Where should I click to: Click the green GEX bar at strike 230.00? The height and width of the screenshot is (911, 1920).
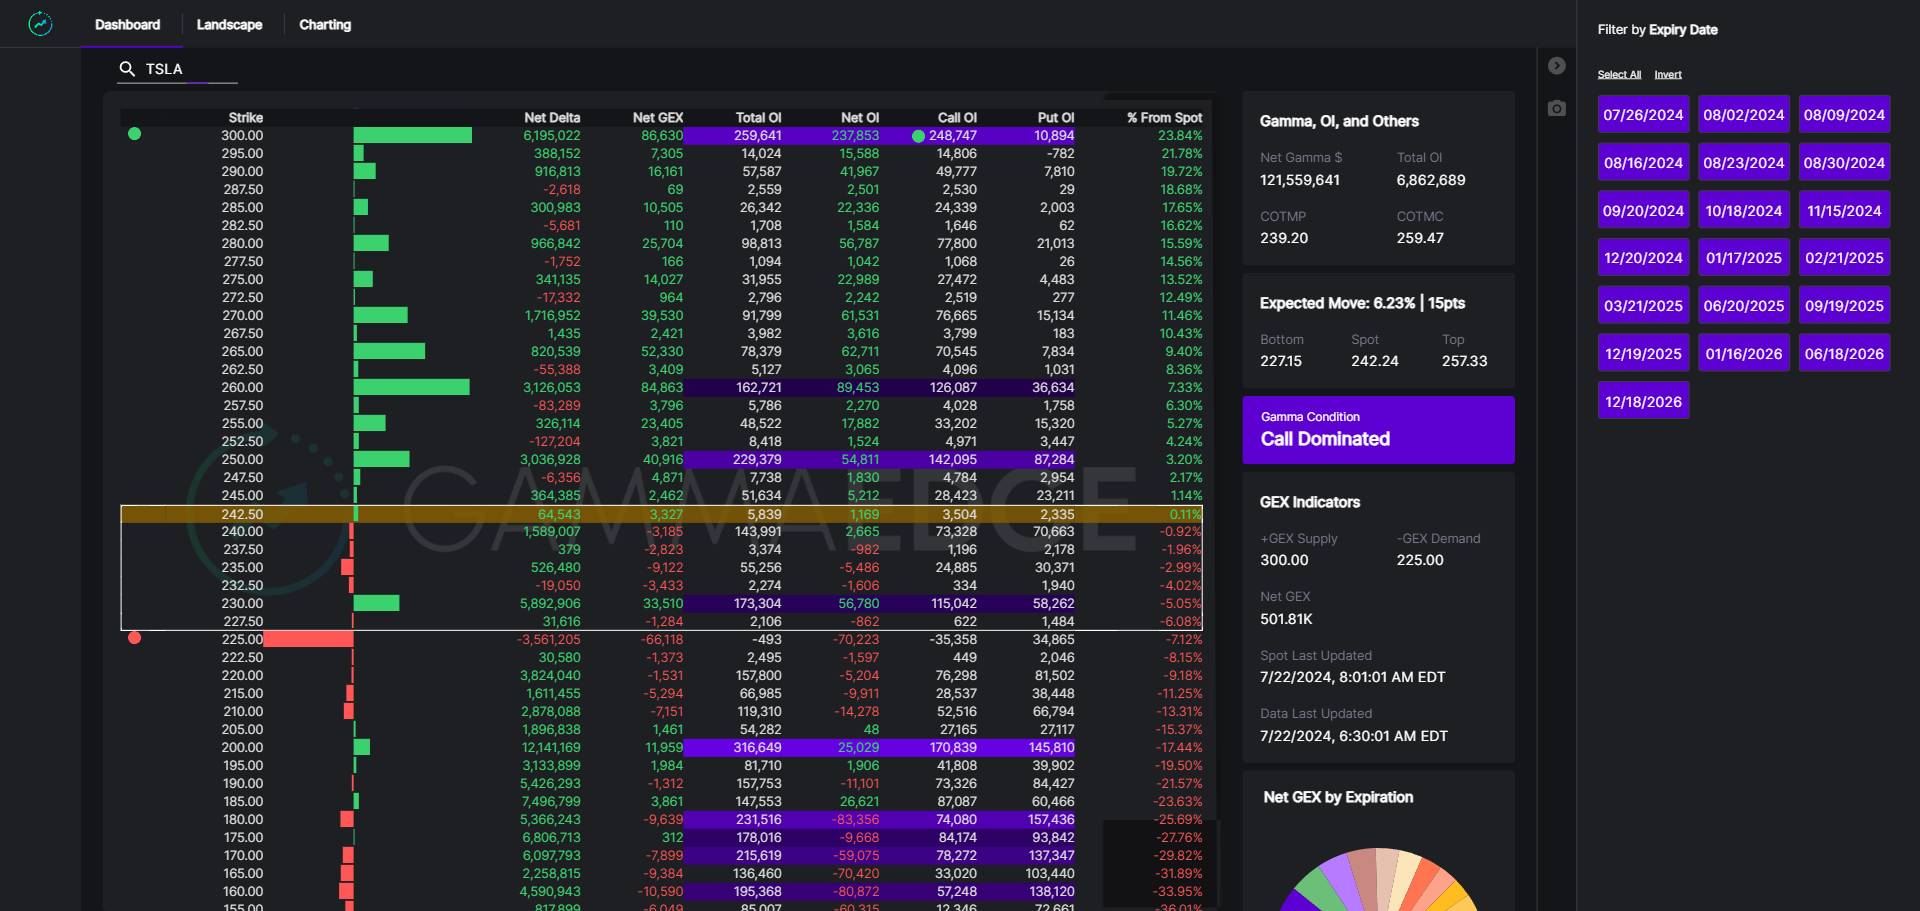point(377,603)
